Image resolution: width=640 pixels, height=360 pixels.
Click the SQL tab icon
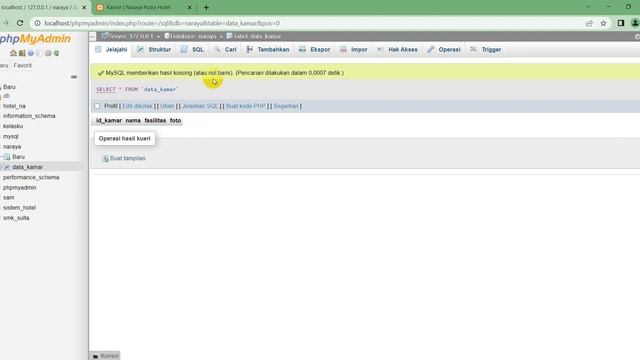coord(184,49)
